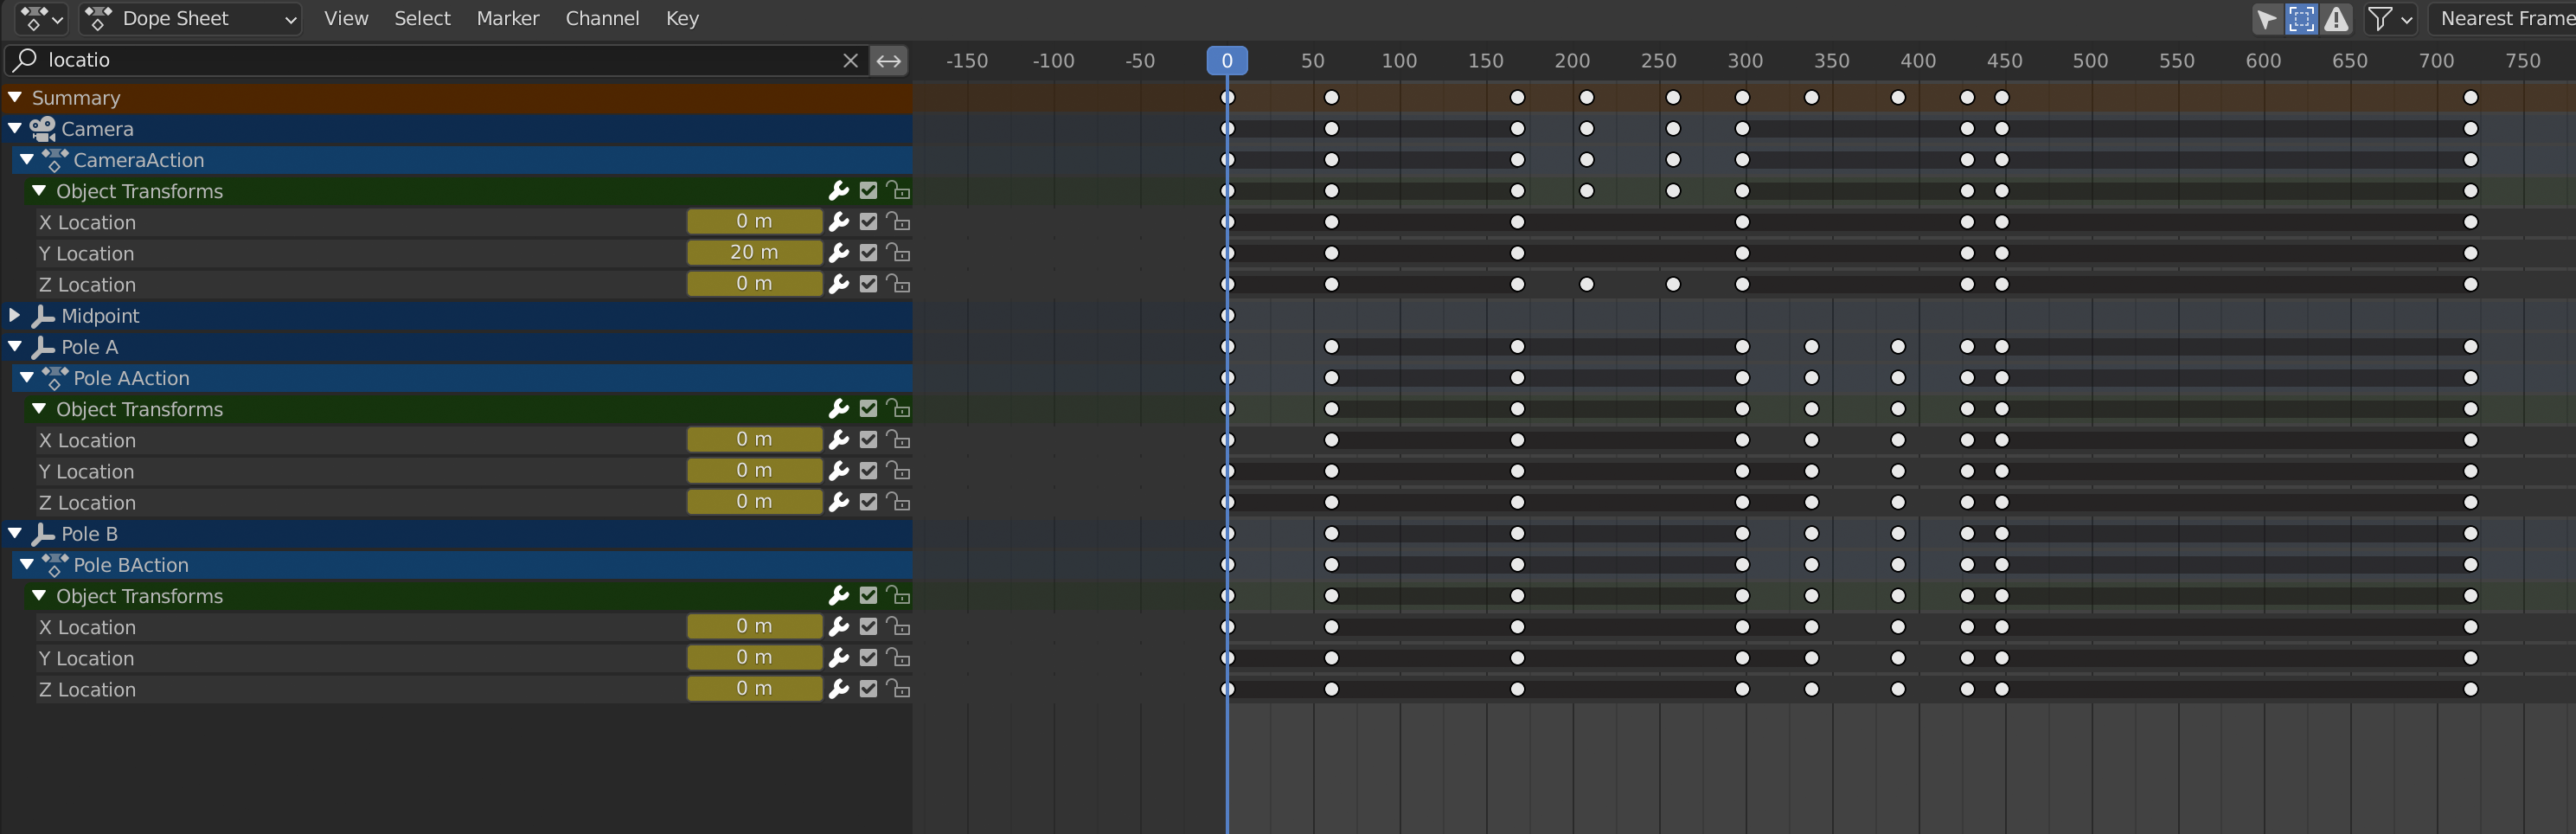
Task: Click the Pole AAction action icon
Action: click(55, 378)
